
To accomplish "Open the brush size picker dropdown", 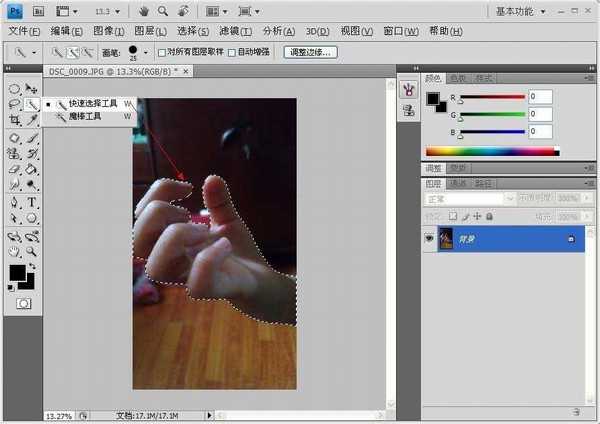I will pos(146,52).
